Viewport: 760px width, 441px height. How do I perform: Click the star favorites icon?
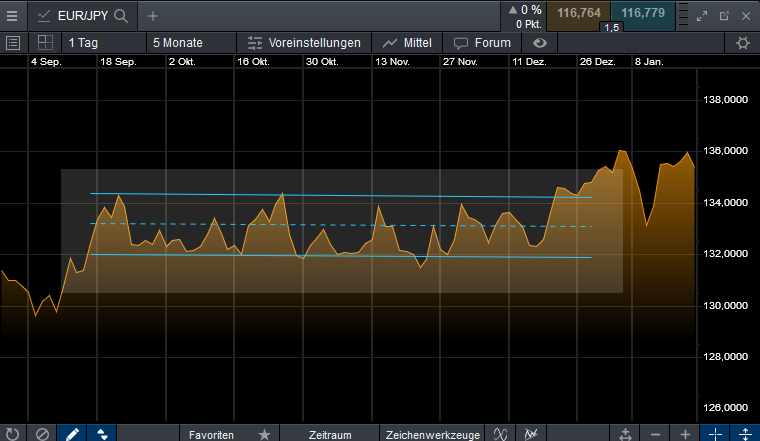pyautogui.click(x=264, y=434)
